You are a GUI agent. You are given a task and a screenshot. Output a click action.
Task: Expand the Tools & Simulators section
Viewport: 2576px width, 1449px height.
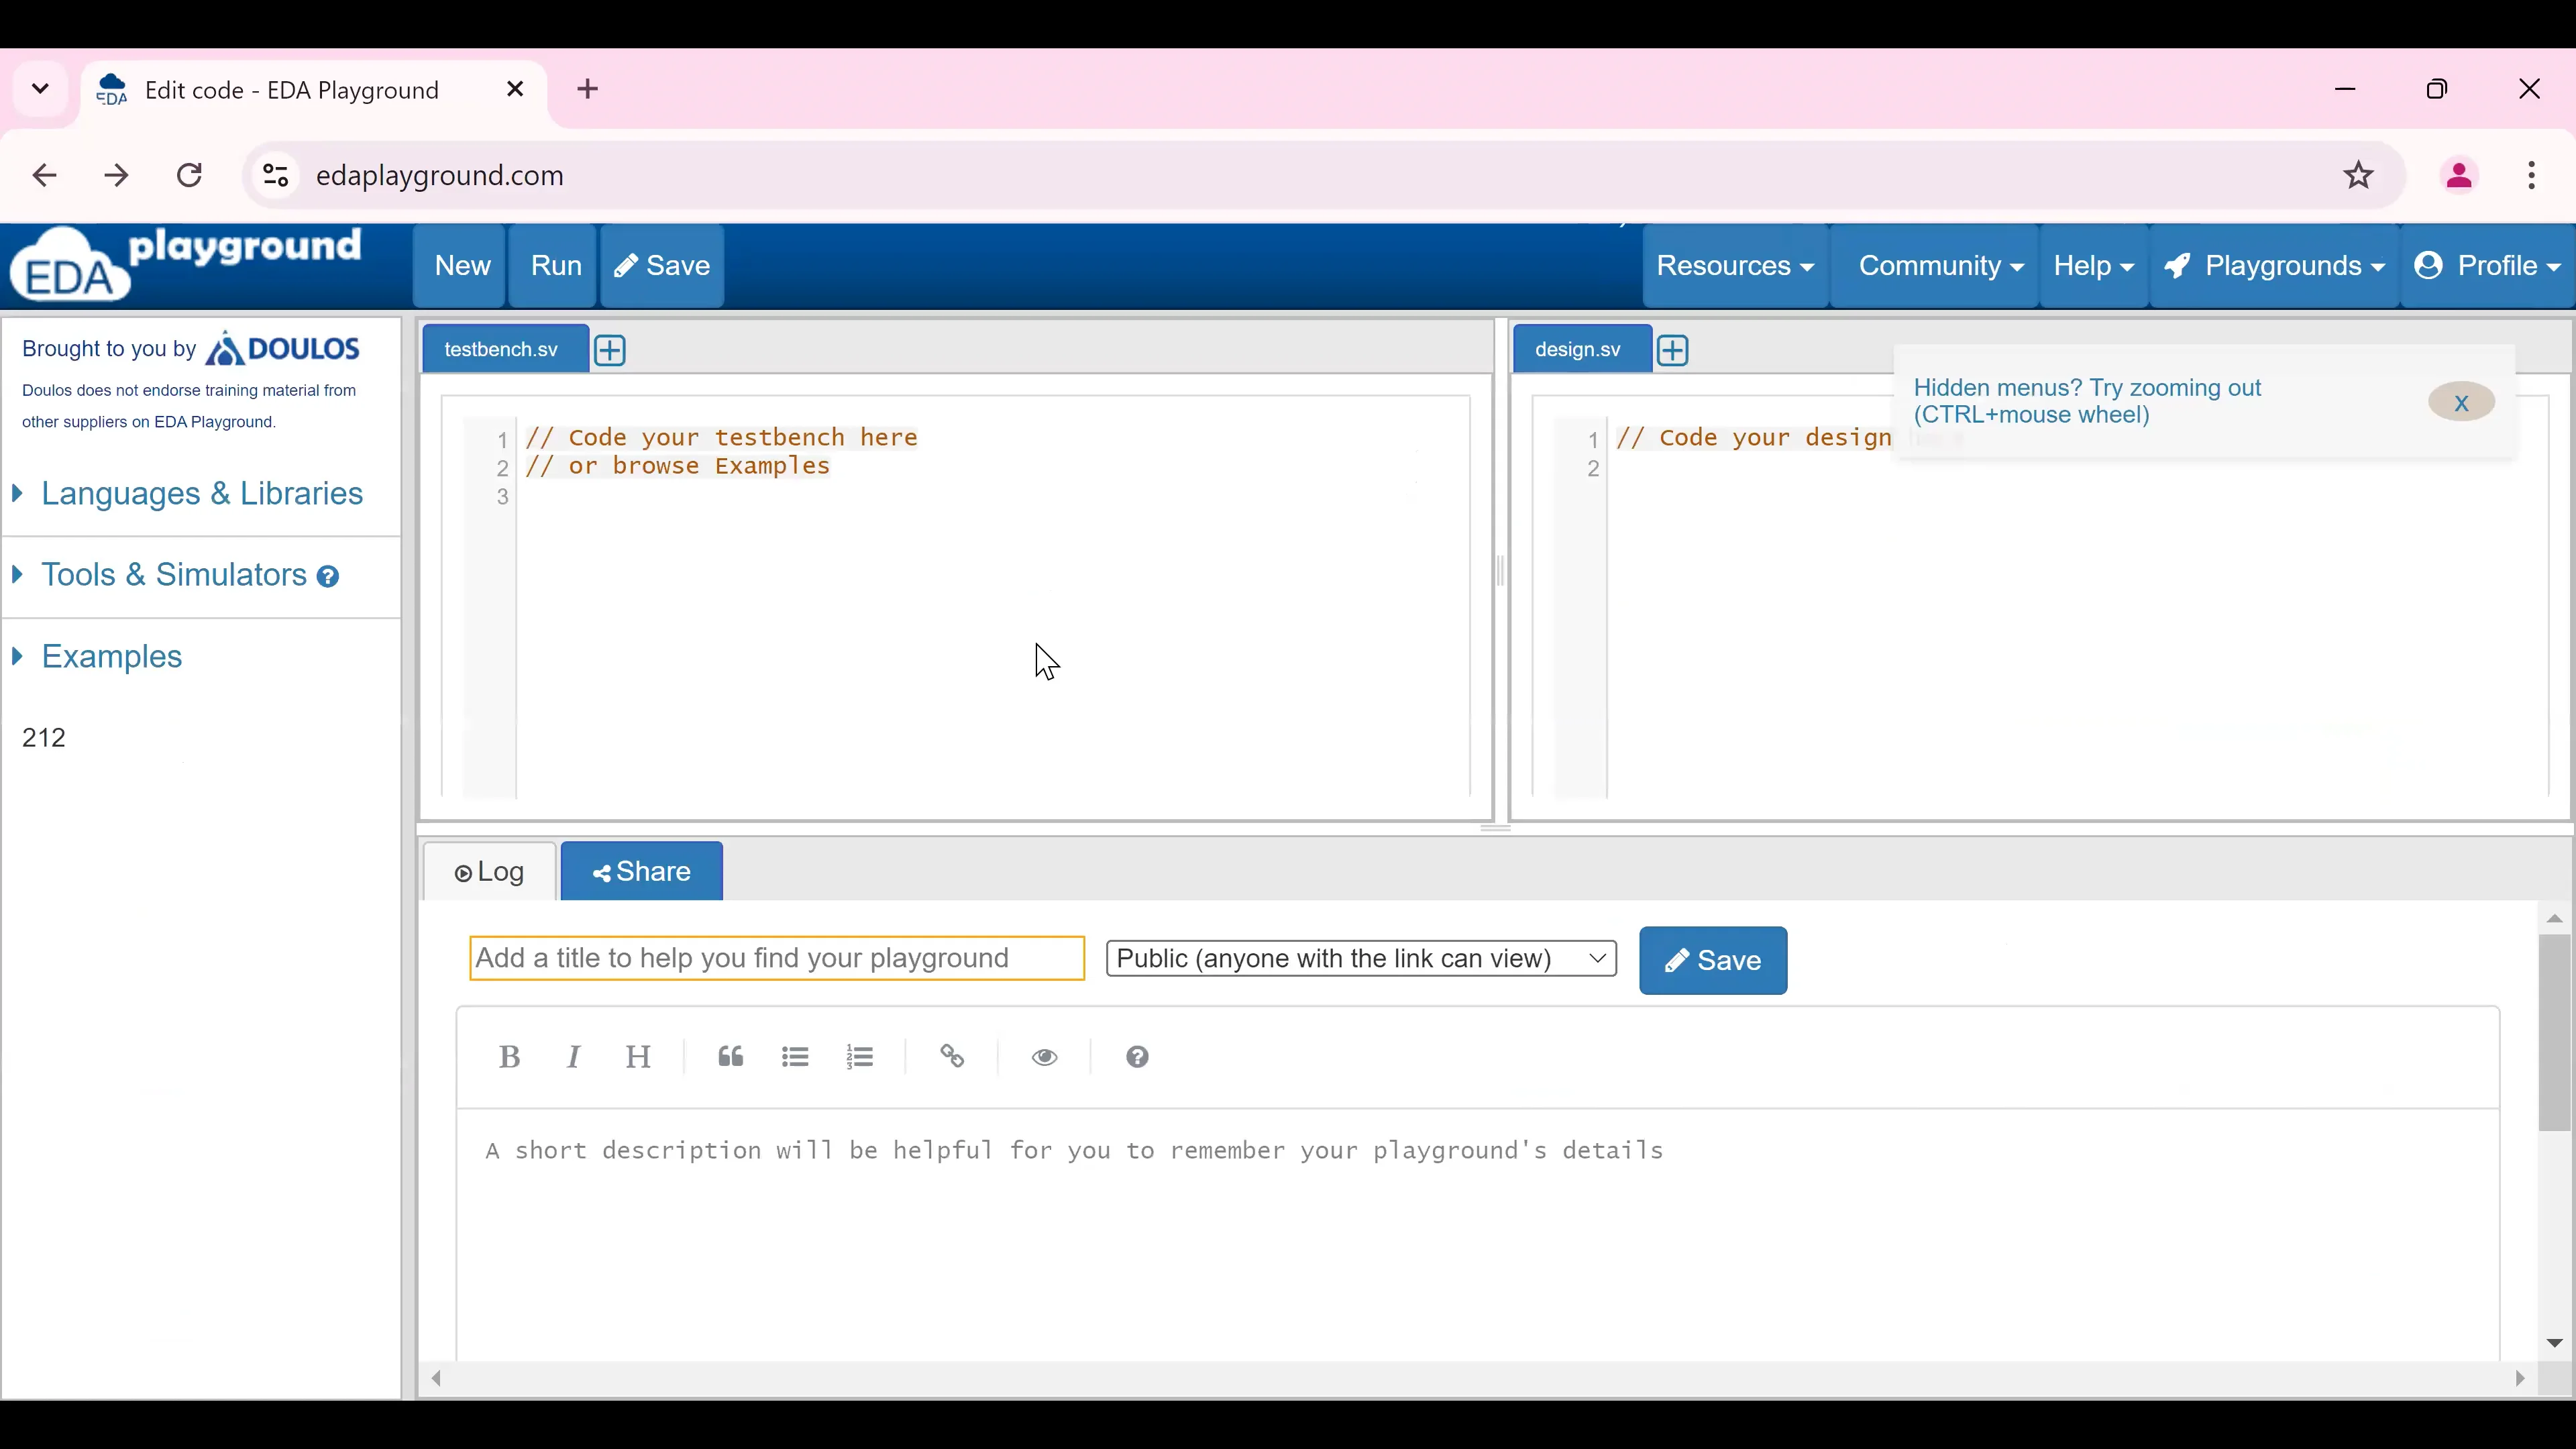pyautogui.click(x=174, y=575)
